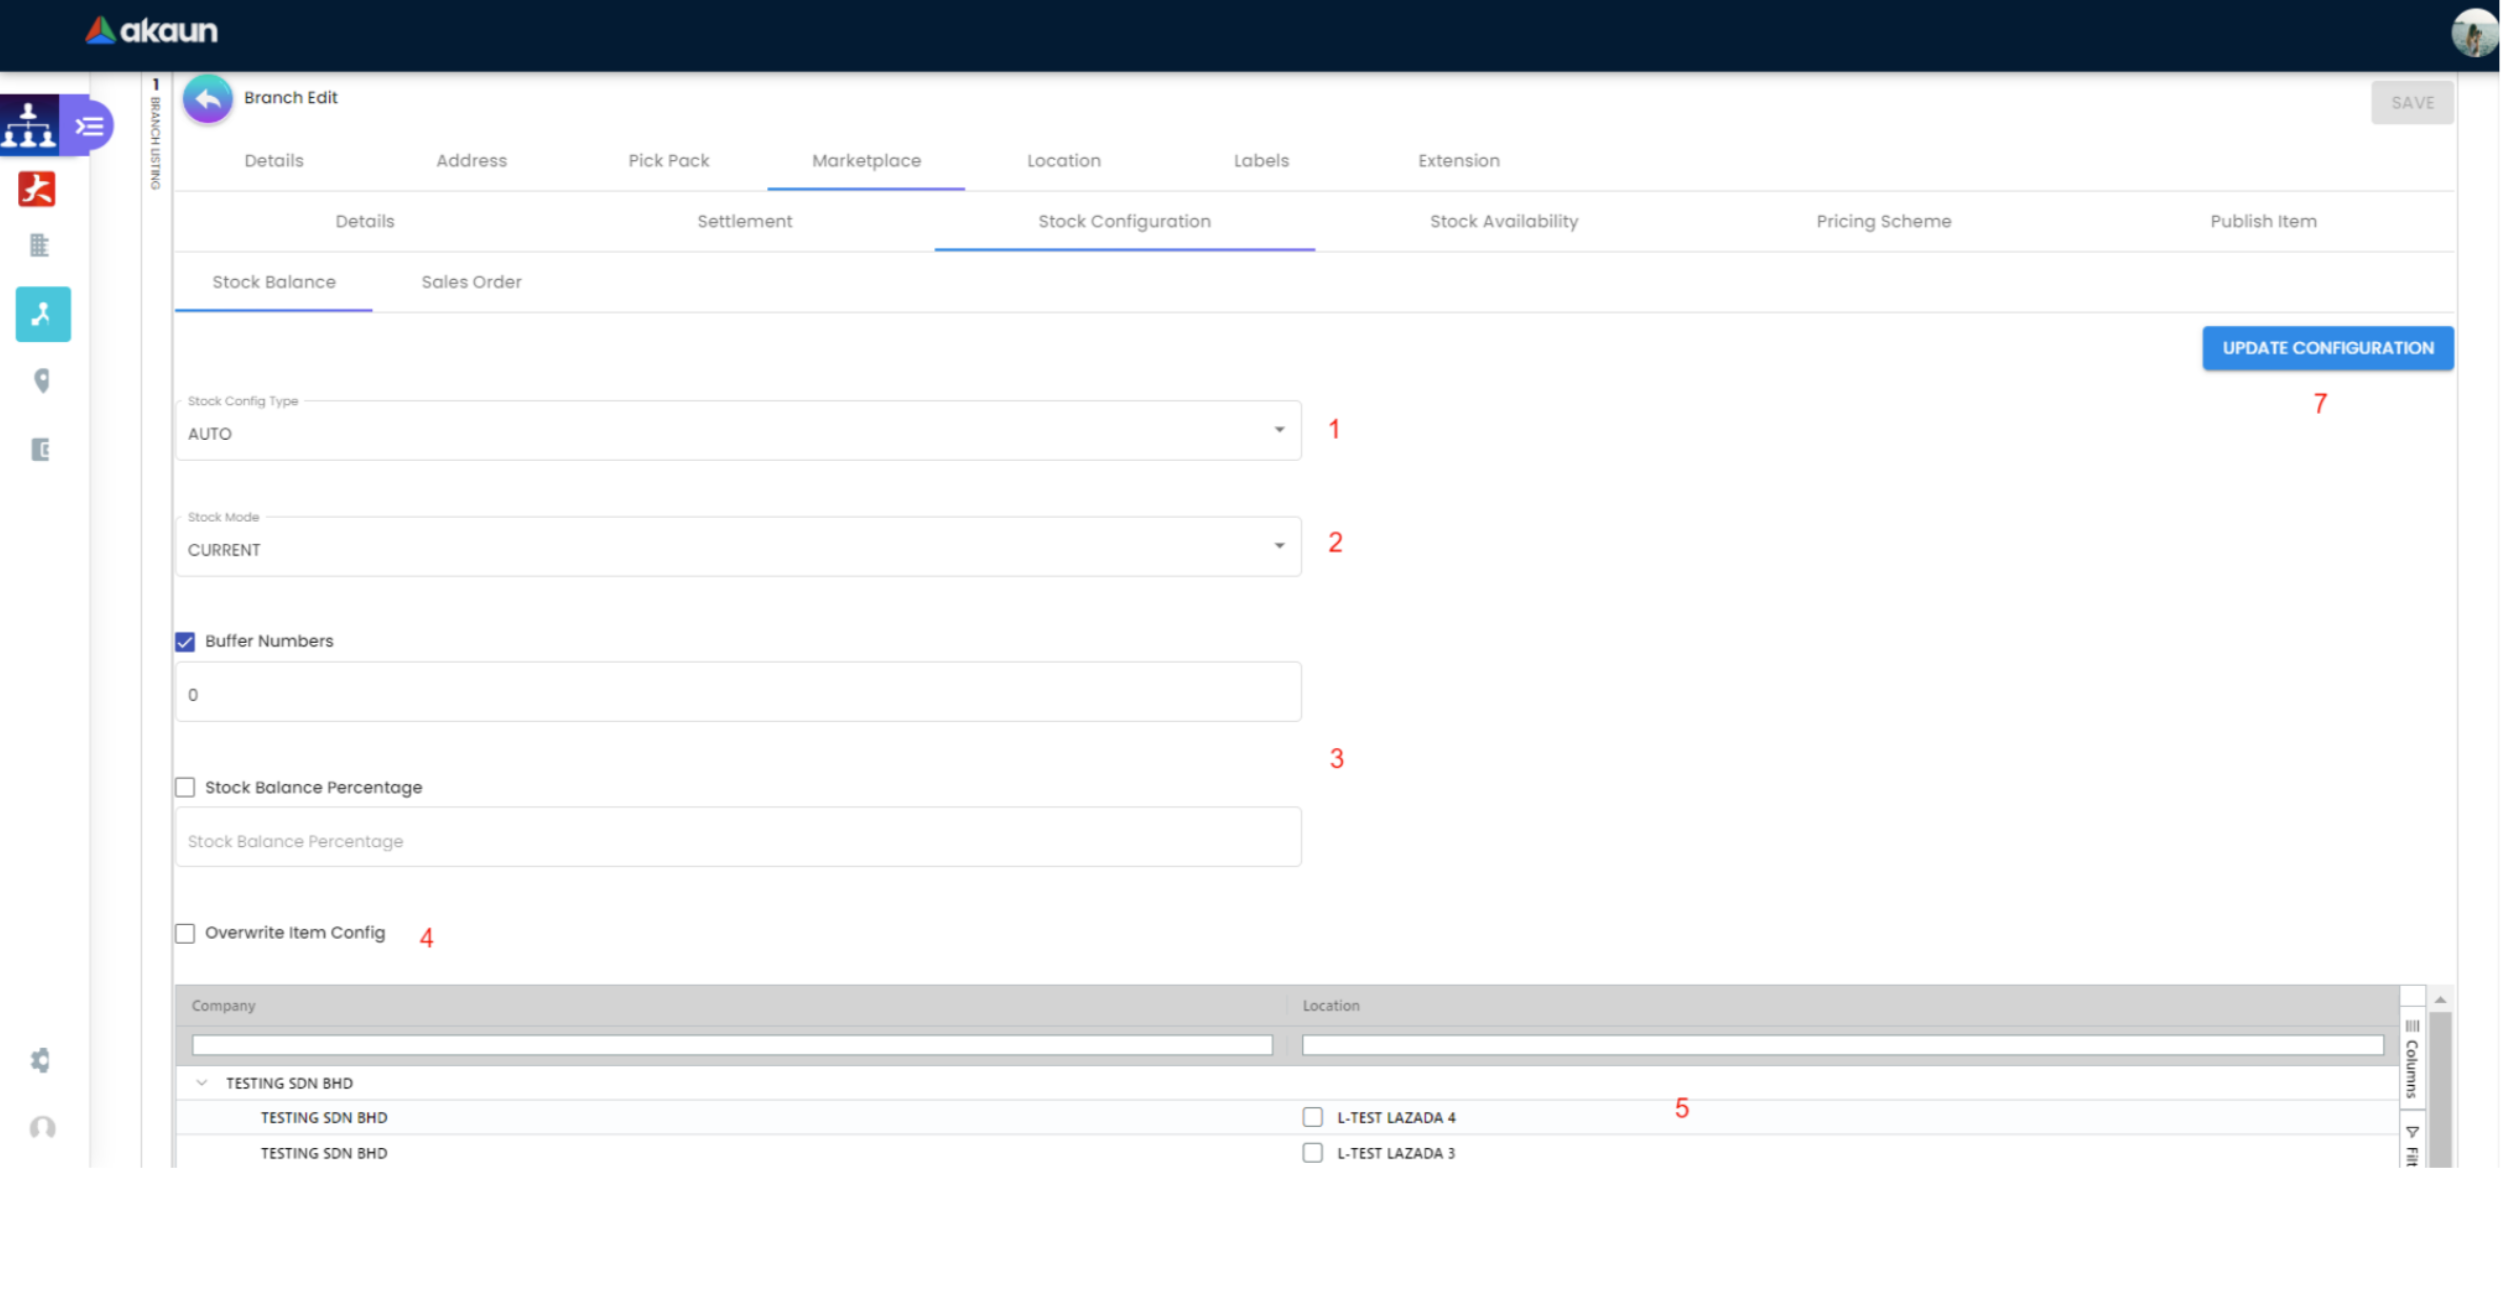Click the Buffer Numbers value input field
The width and height of the screenshot is (2508, 1311).
pos(738,694)
